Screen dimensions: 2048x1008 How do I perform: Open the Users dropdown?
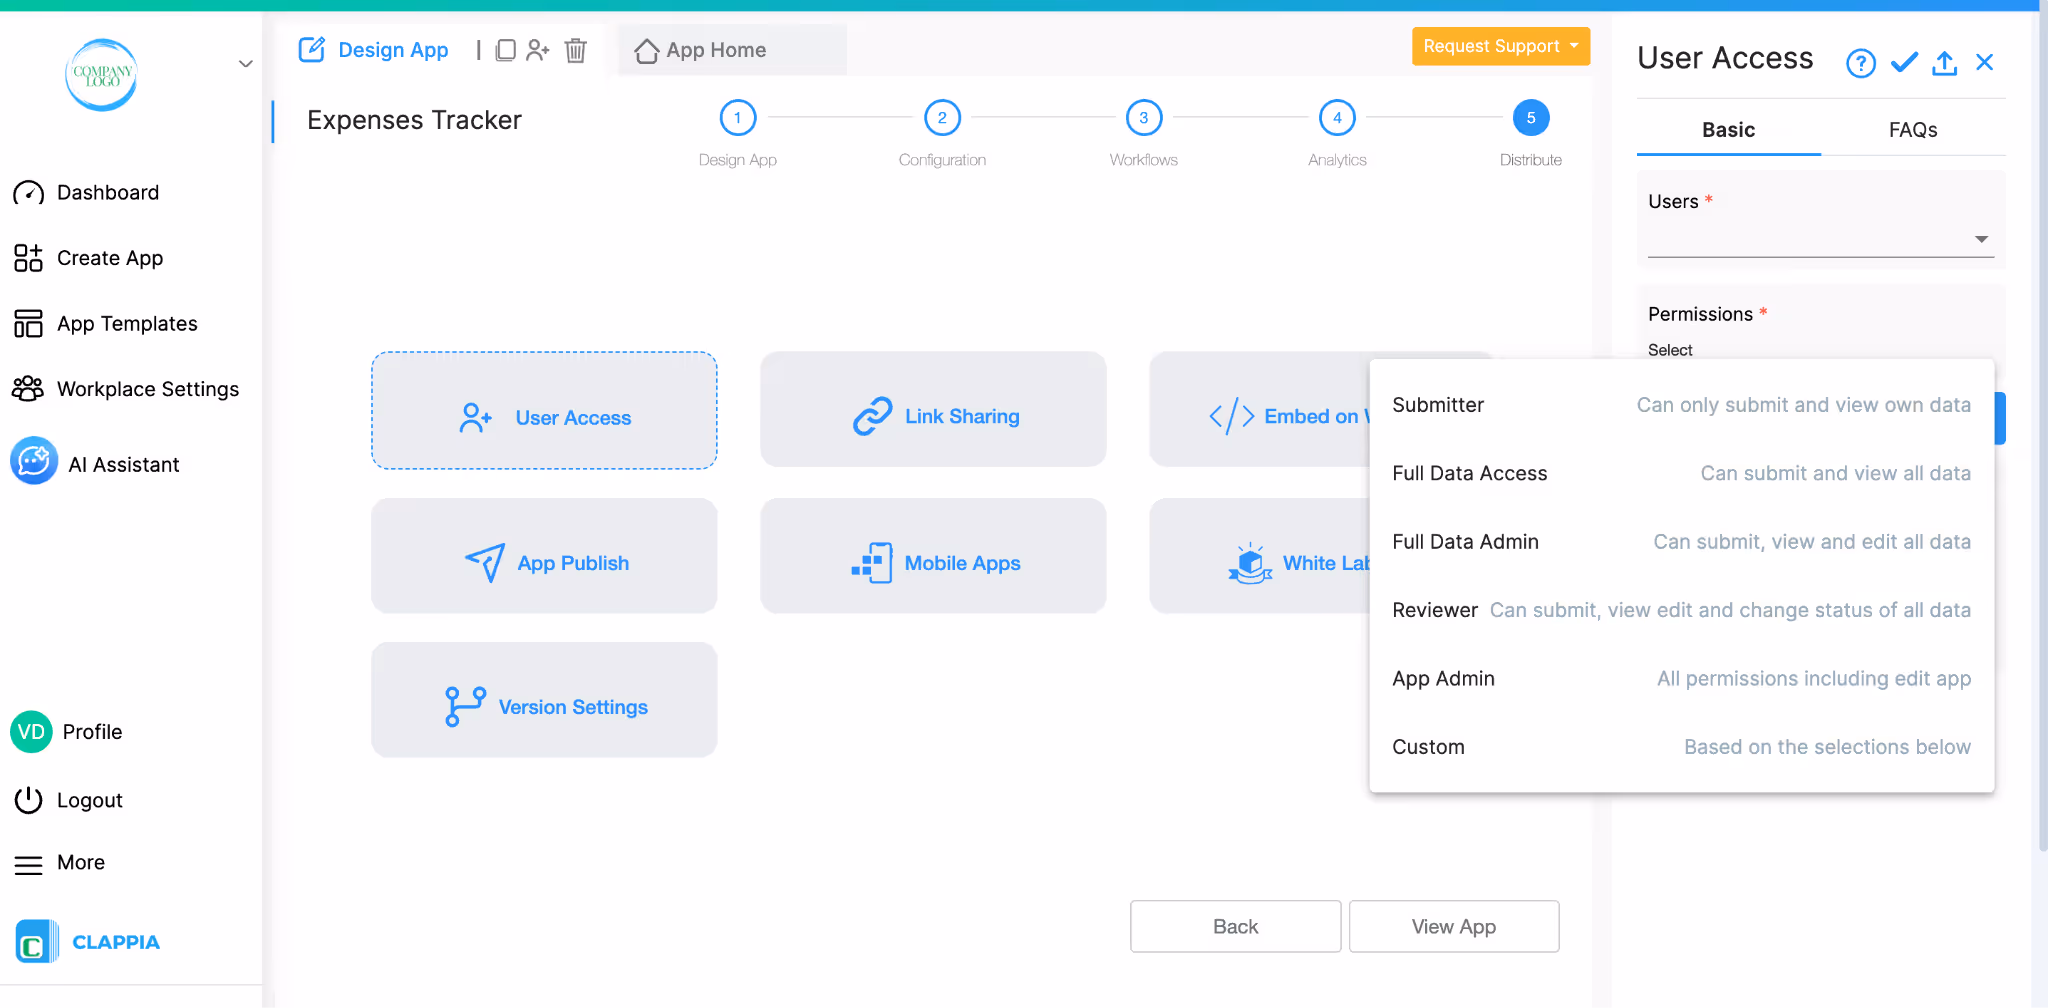[1980, 238]
